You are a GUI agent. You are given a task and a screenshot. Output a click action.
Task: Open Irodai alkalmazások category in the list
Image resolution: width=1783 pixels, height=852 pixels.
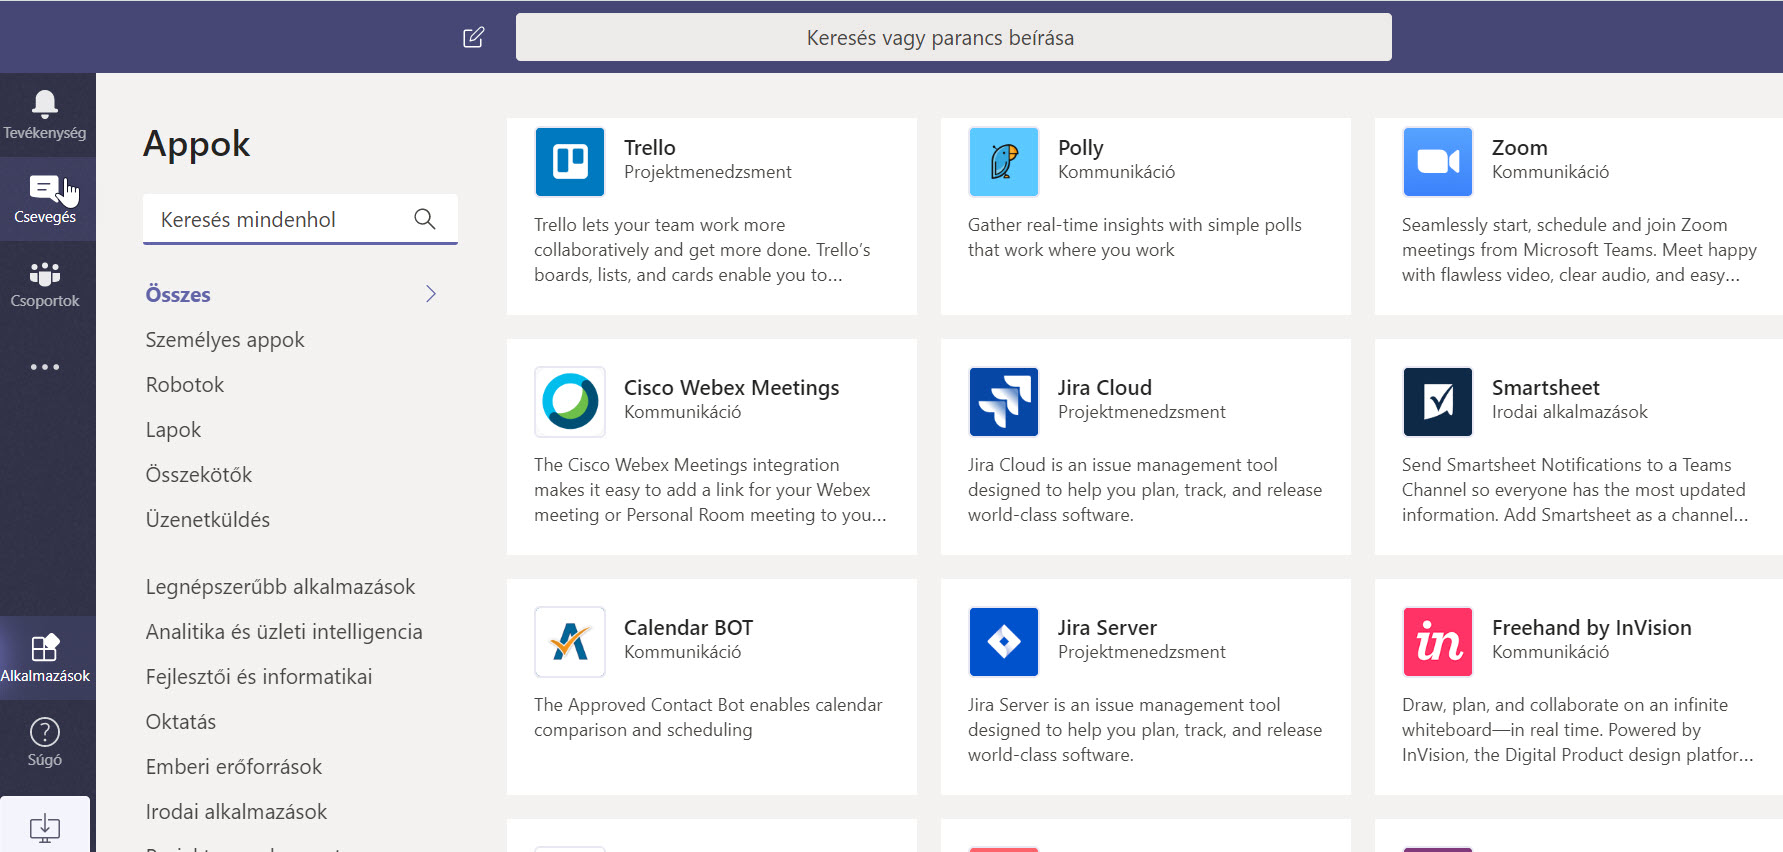pos(236,812)
